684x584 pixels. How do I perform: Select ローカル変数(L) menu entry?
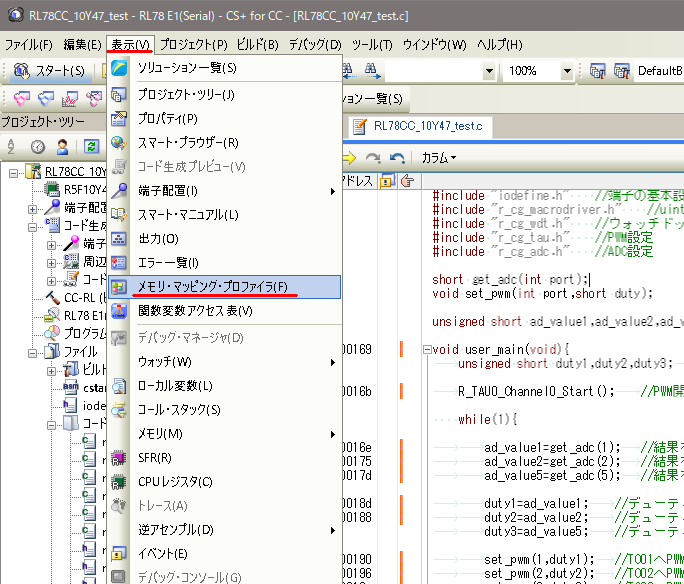(x=225, y=386)
